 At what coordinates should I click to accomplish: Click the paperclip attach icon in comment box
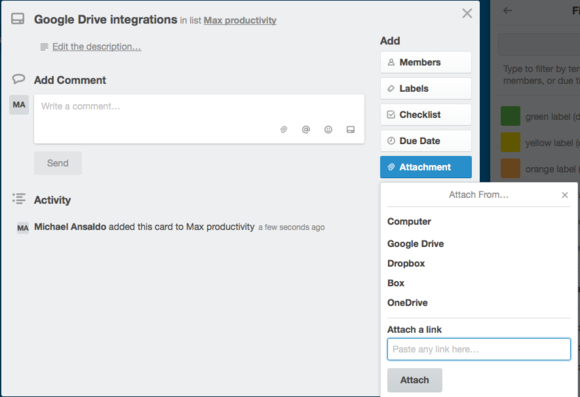pos(283,129)
